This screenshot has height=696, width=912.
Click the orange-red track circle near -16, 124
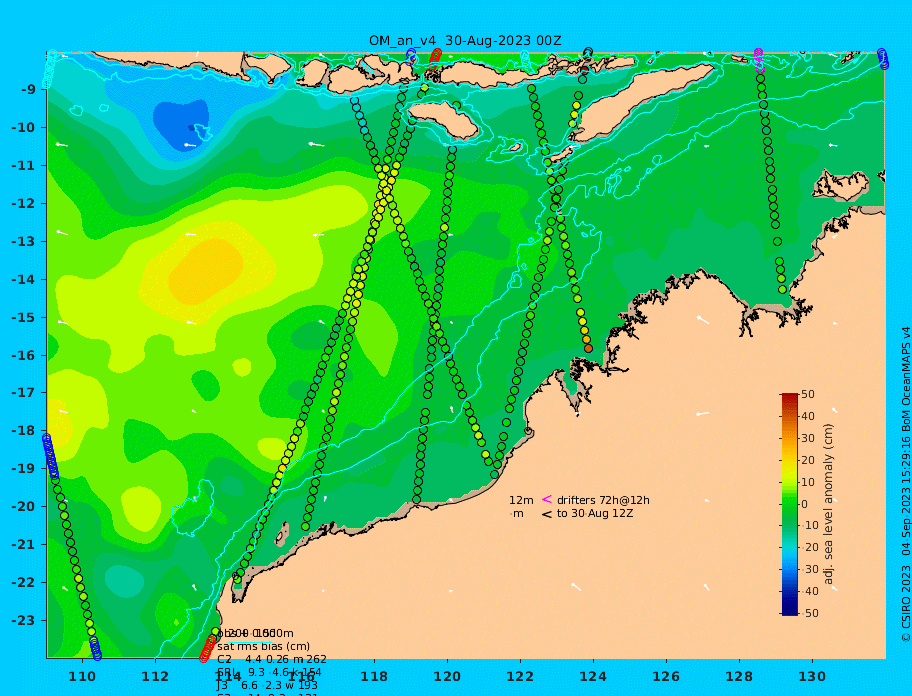tap(588, 348)
